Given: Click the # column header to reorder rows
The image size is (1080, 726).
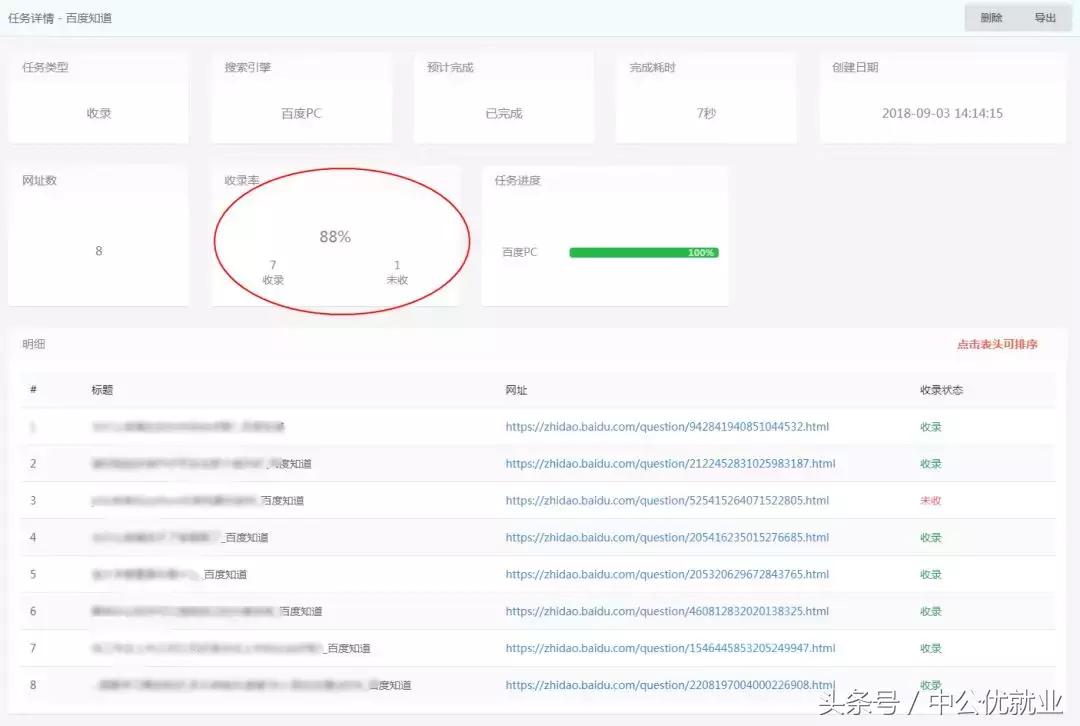Looking at the screenshot, I should click(33, 390).
